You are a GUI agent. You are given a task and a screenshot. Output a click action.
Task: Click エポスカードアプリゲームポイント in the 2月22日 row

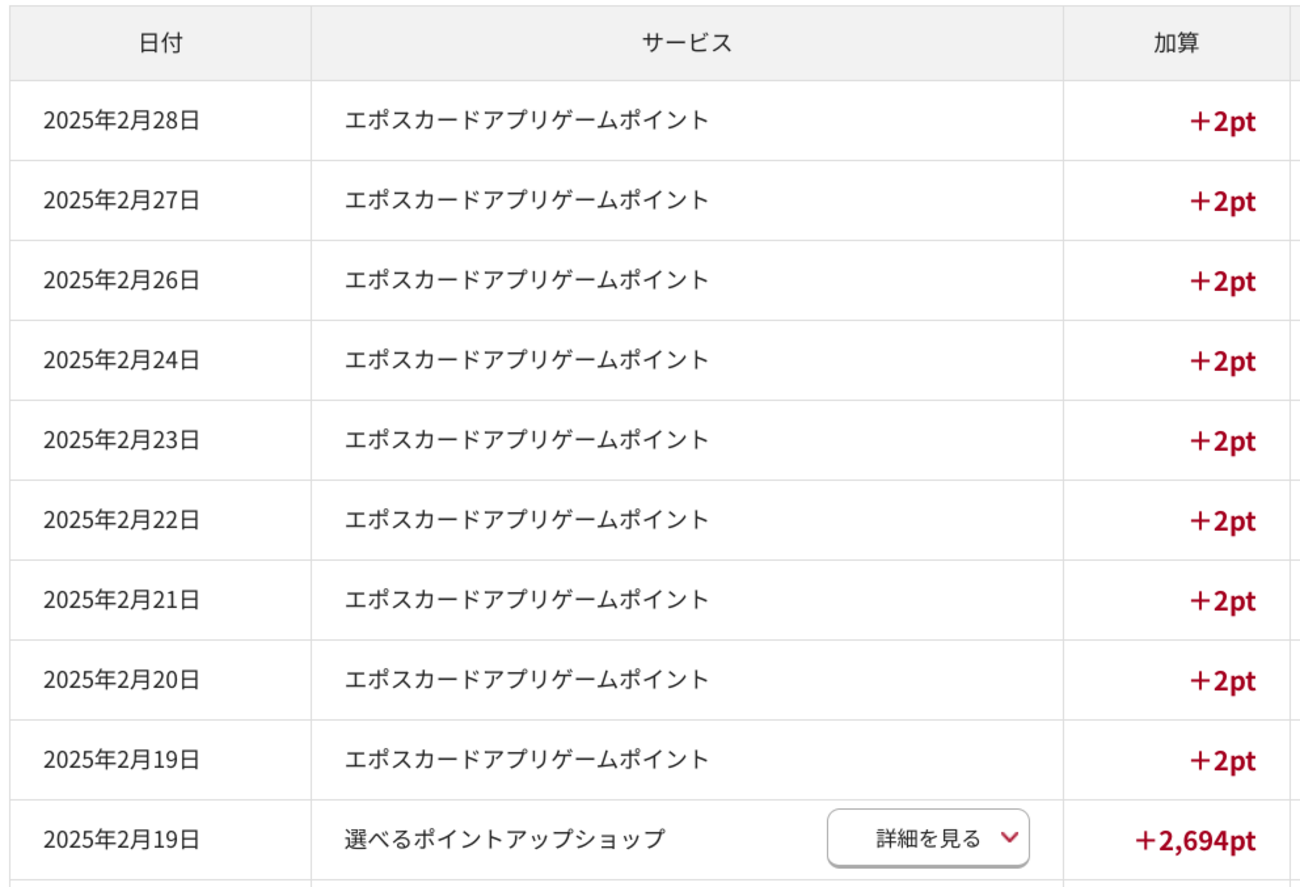click(x=527, y=520)
